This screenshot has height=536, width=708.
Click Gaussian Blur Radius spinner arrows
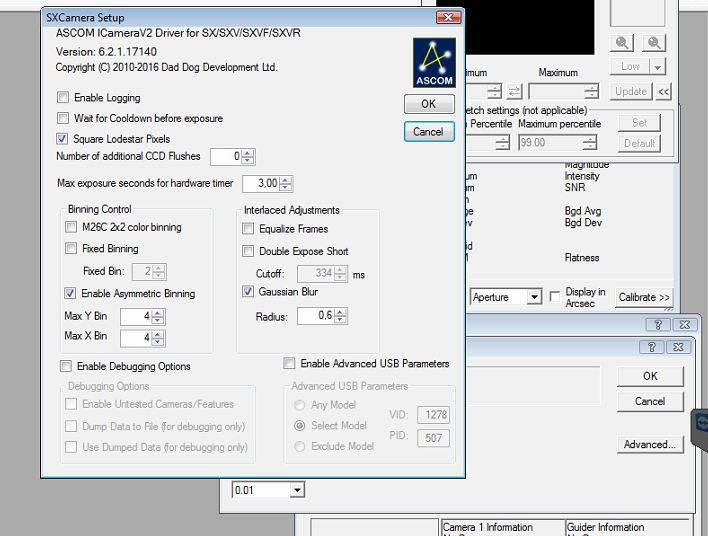340,316
